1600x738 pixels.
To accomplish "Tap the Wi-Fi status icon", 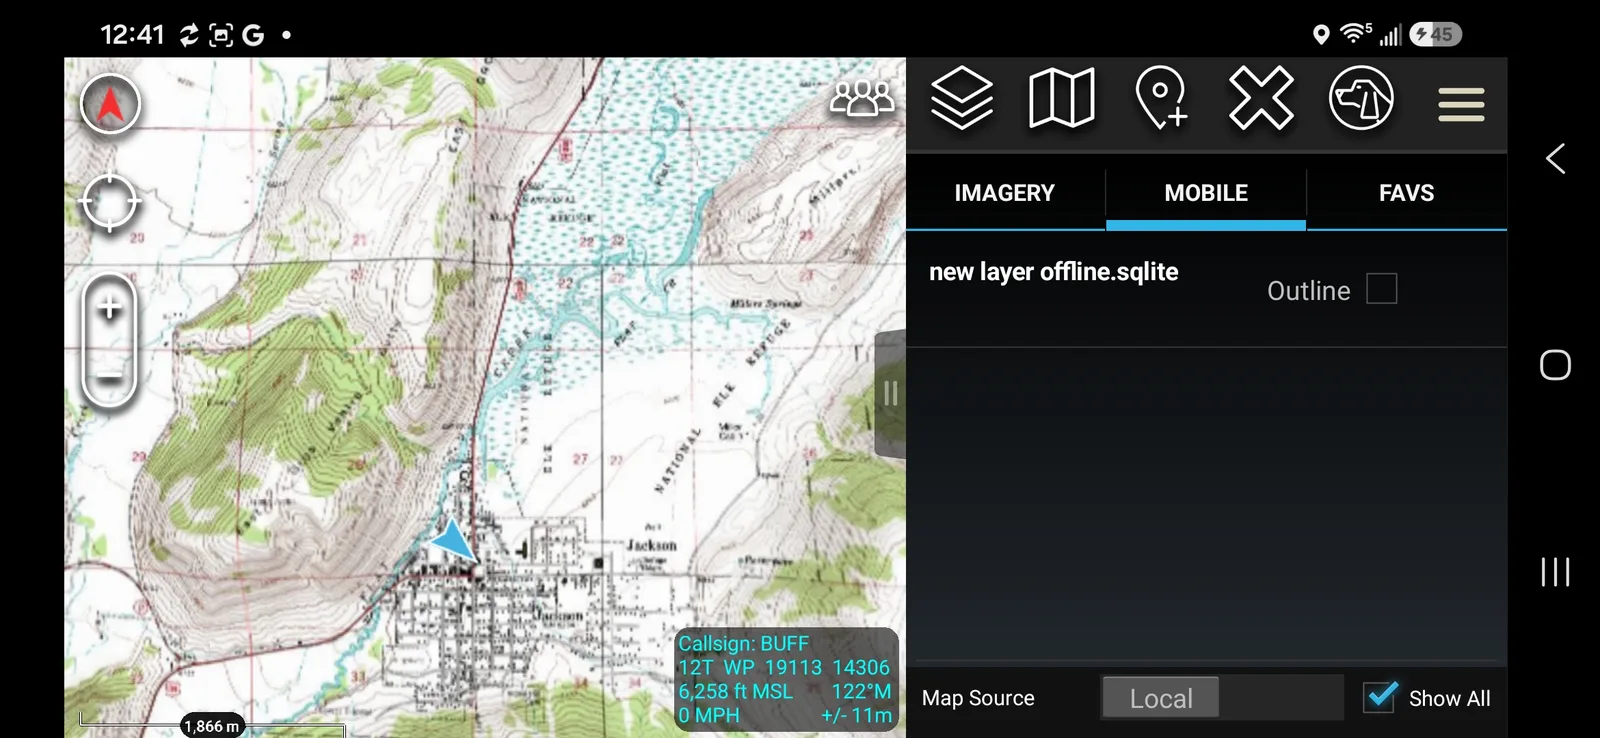I will point(1355,34).
